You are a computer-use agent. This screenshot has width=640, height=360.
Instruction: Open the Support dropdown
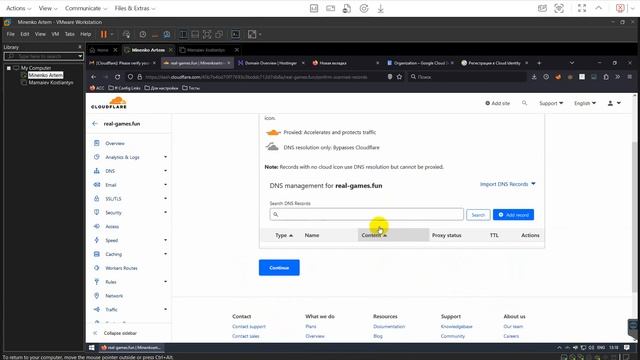pyautogui.click(x=551, y=103)
